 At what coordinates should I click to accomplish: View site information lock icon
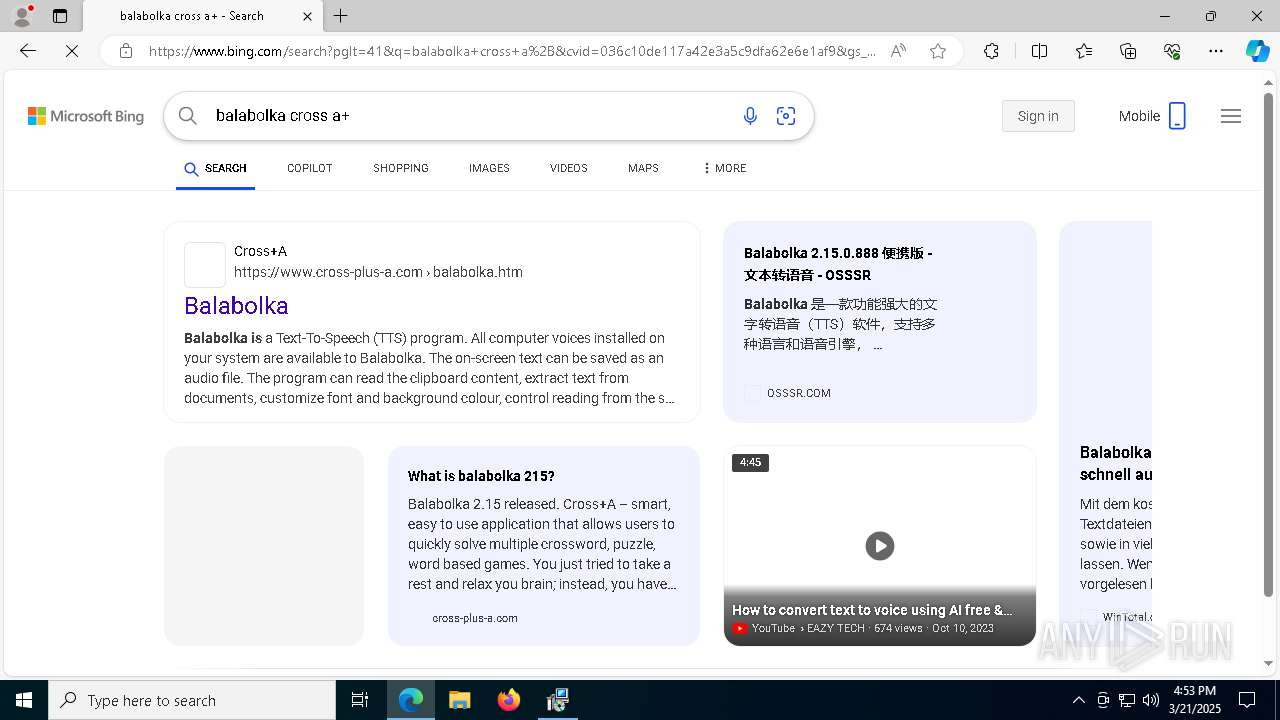tap(126, 51)
